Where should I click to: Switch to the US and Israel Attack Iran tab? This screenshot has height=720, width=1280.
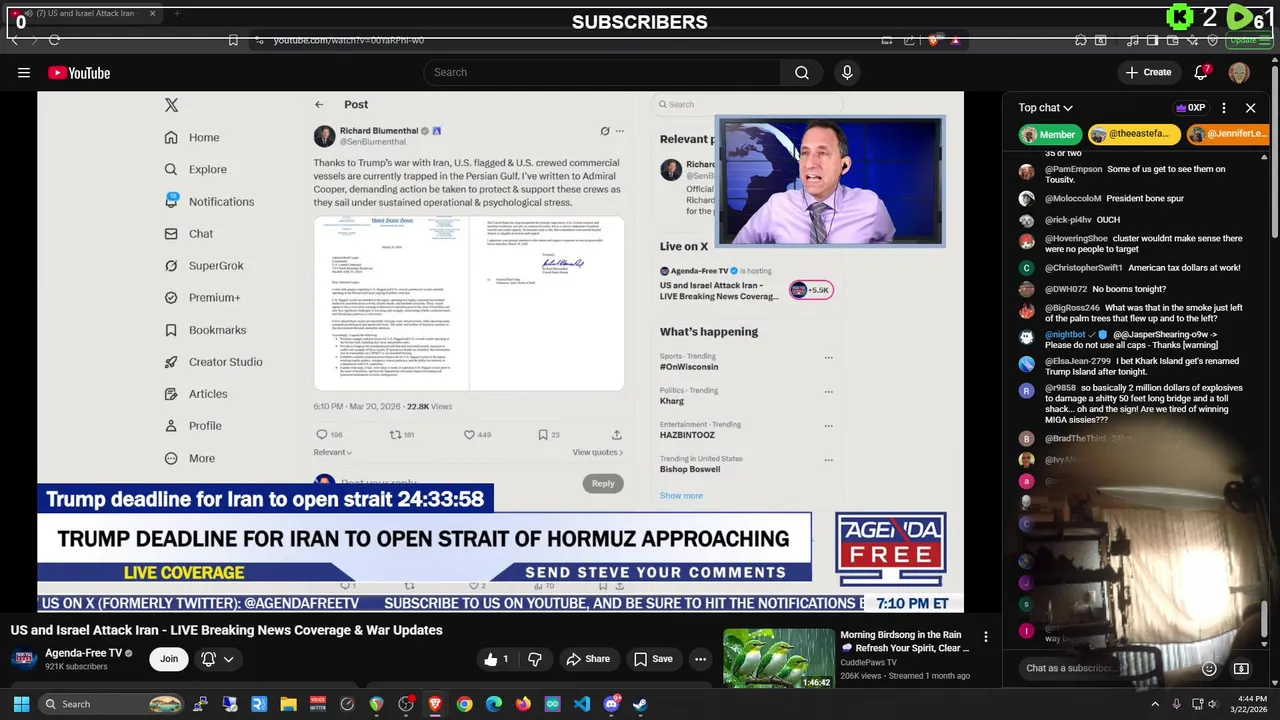coord(81,14)
